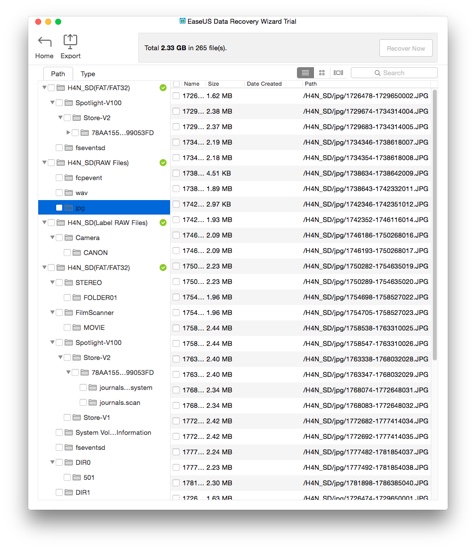Select the Path tab
476x550 pixels.
58,74
